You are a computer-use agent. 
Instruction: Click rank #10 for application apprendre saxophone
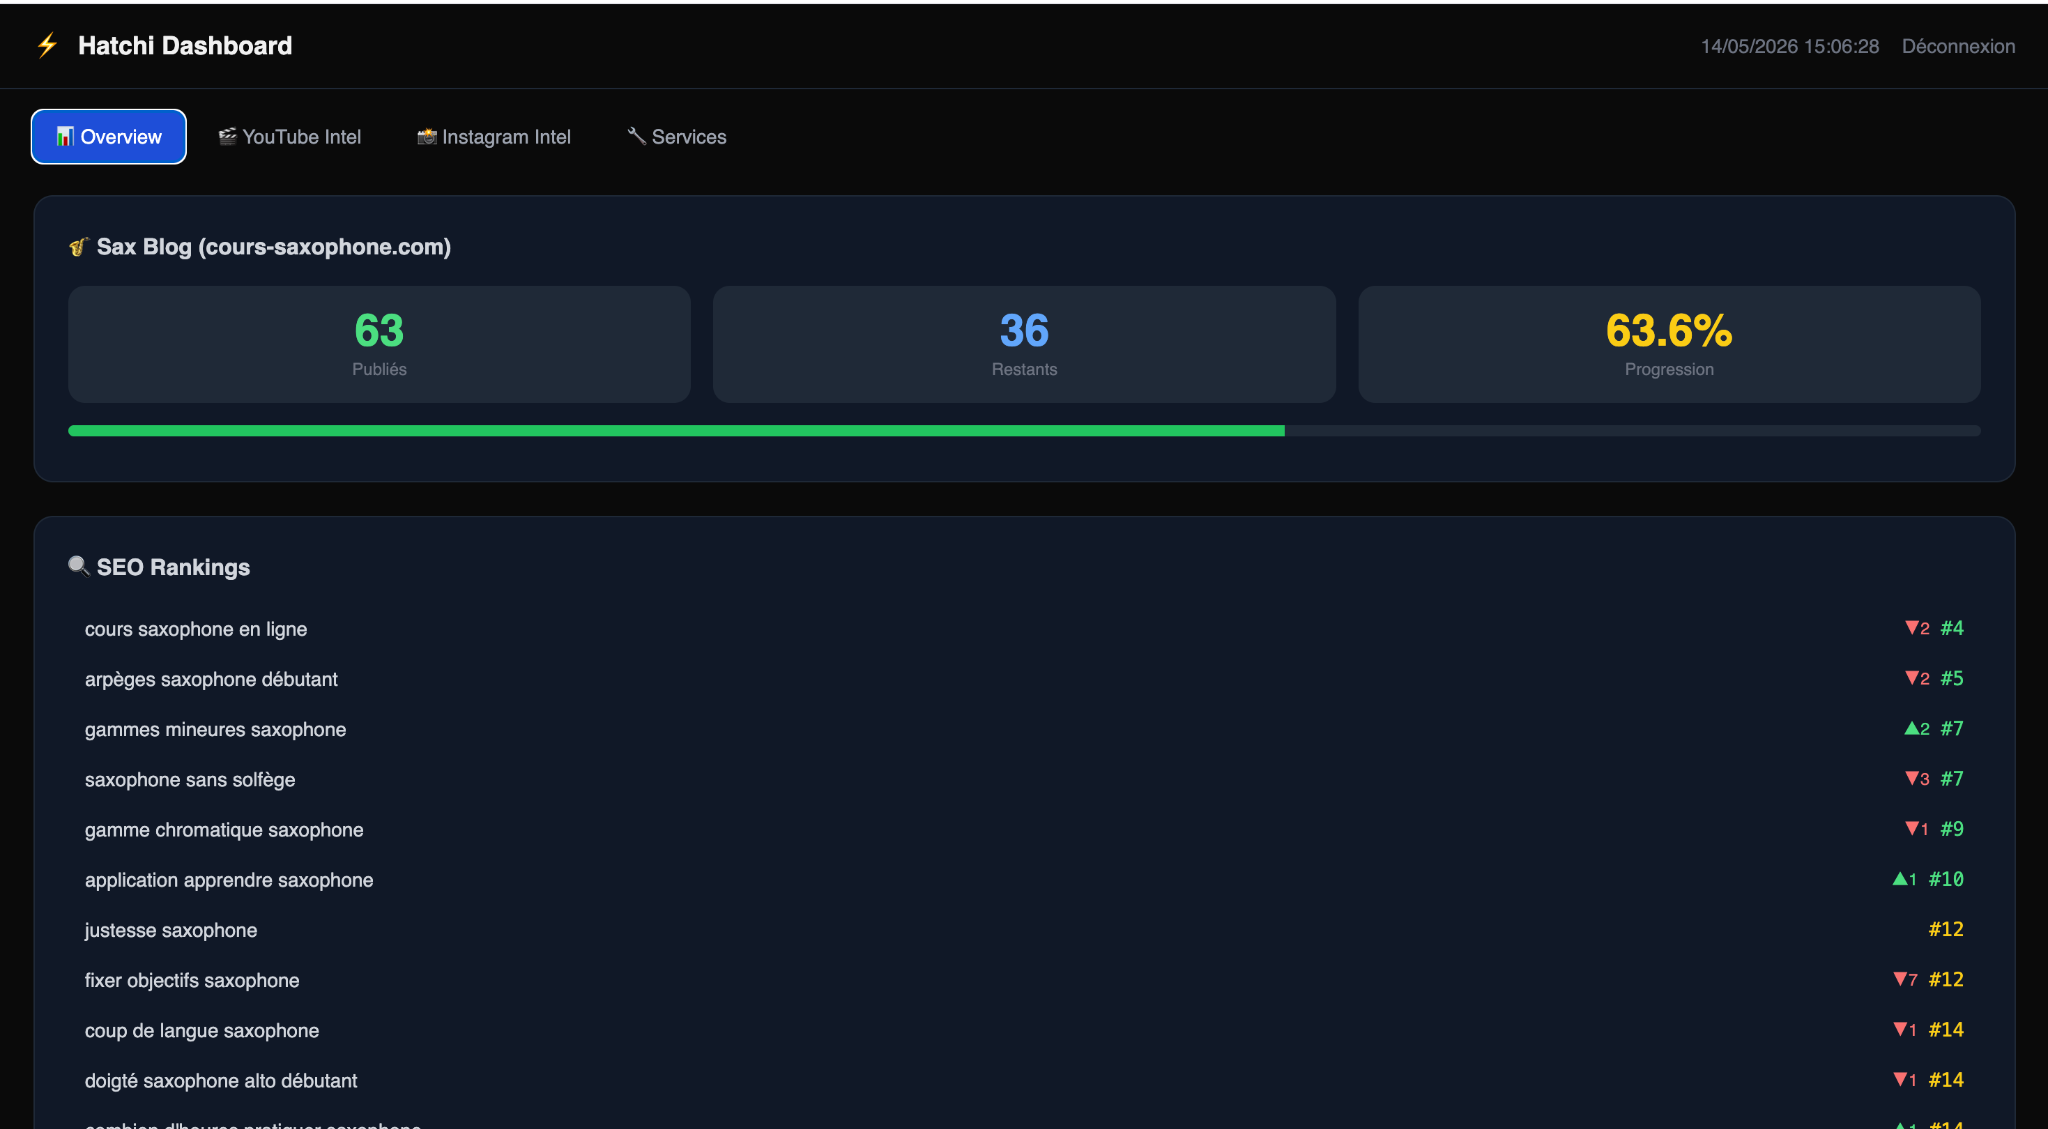(1946, 879)
